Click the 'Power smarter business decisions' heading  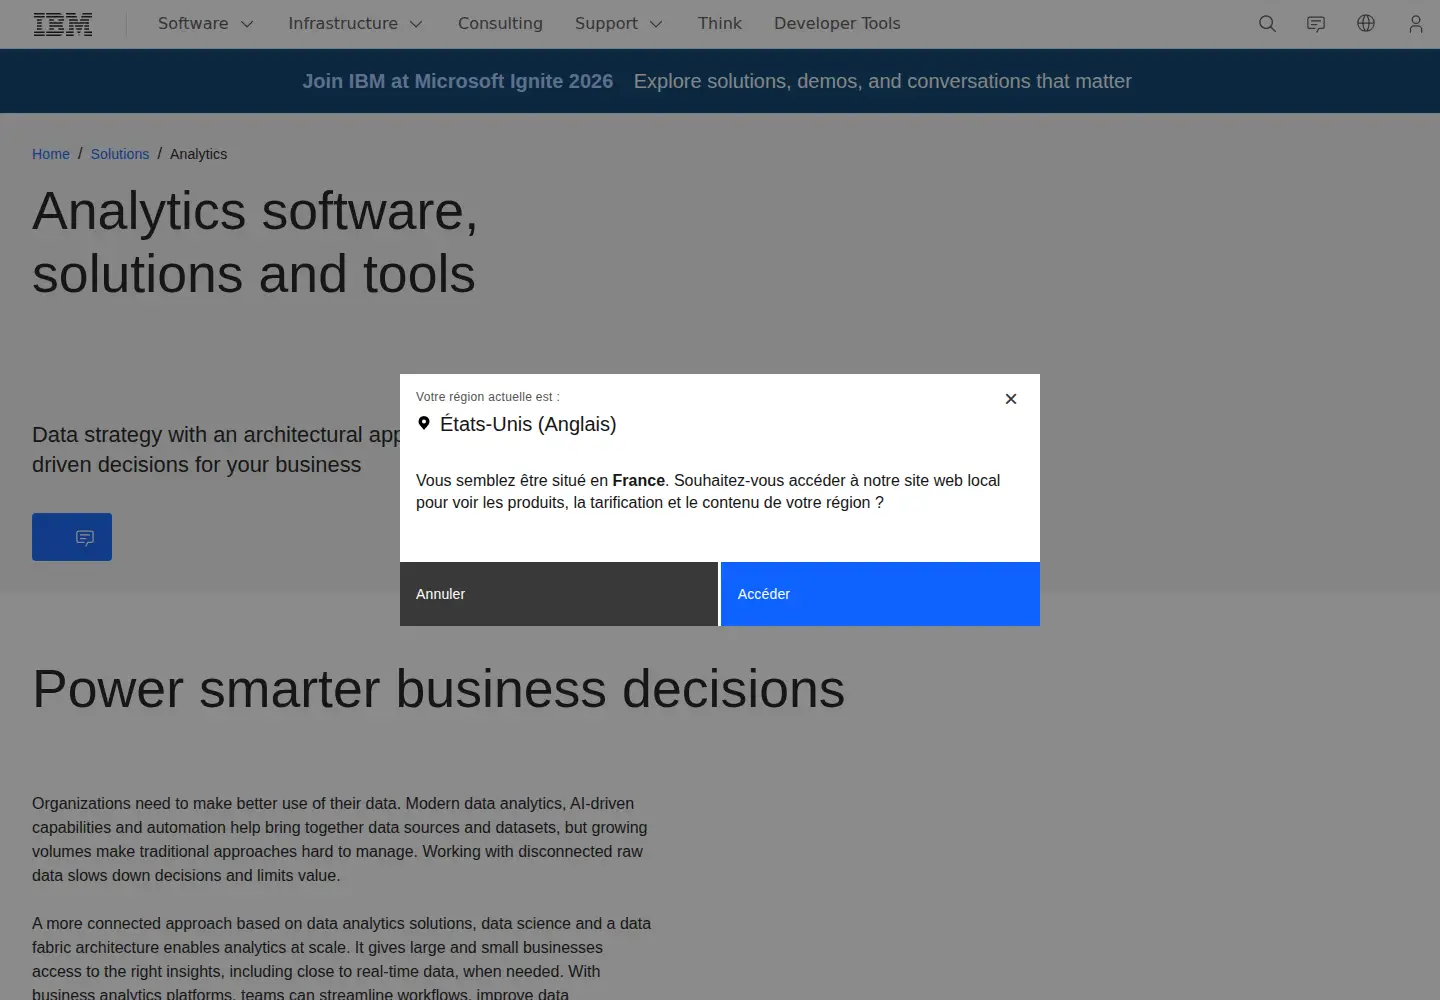coord(438,689)
